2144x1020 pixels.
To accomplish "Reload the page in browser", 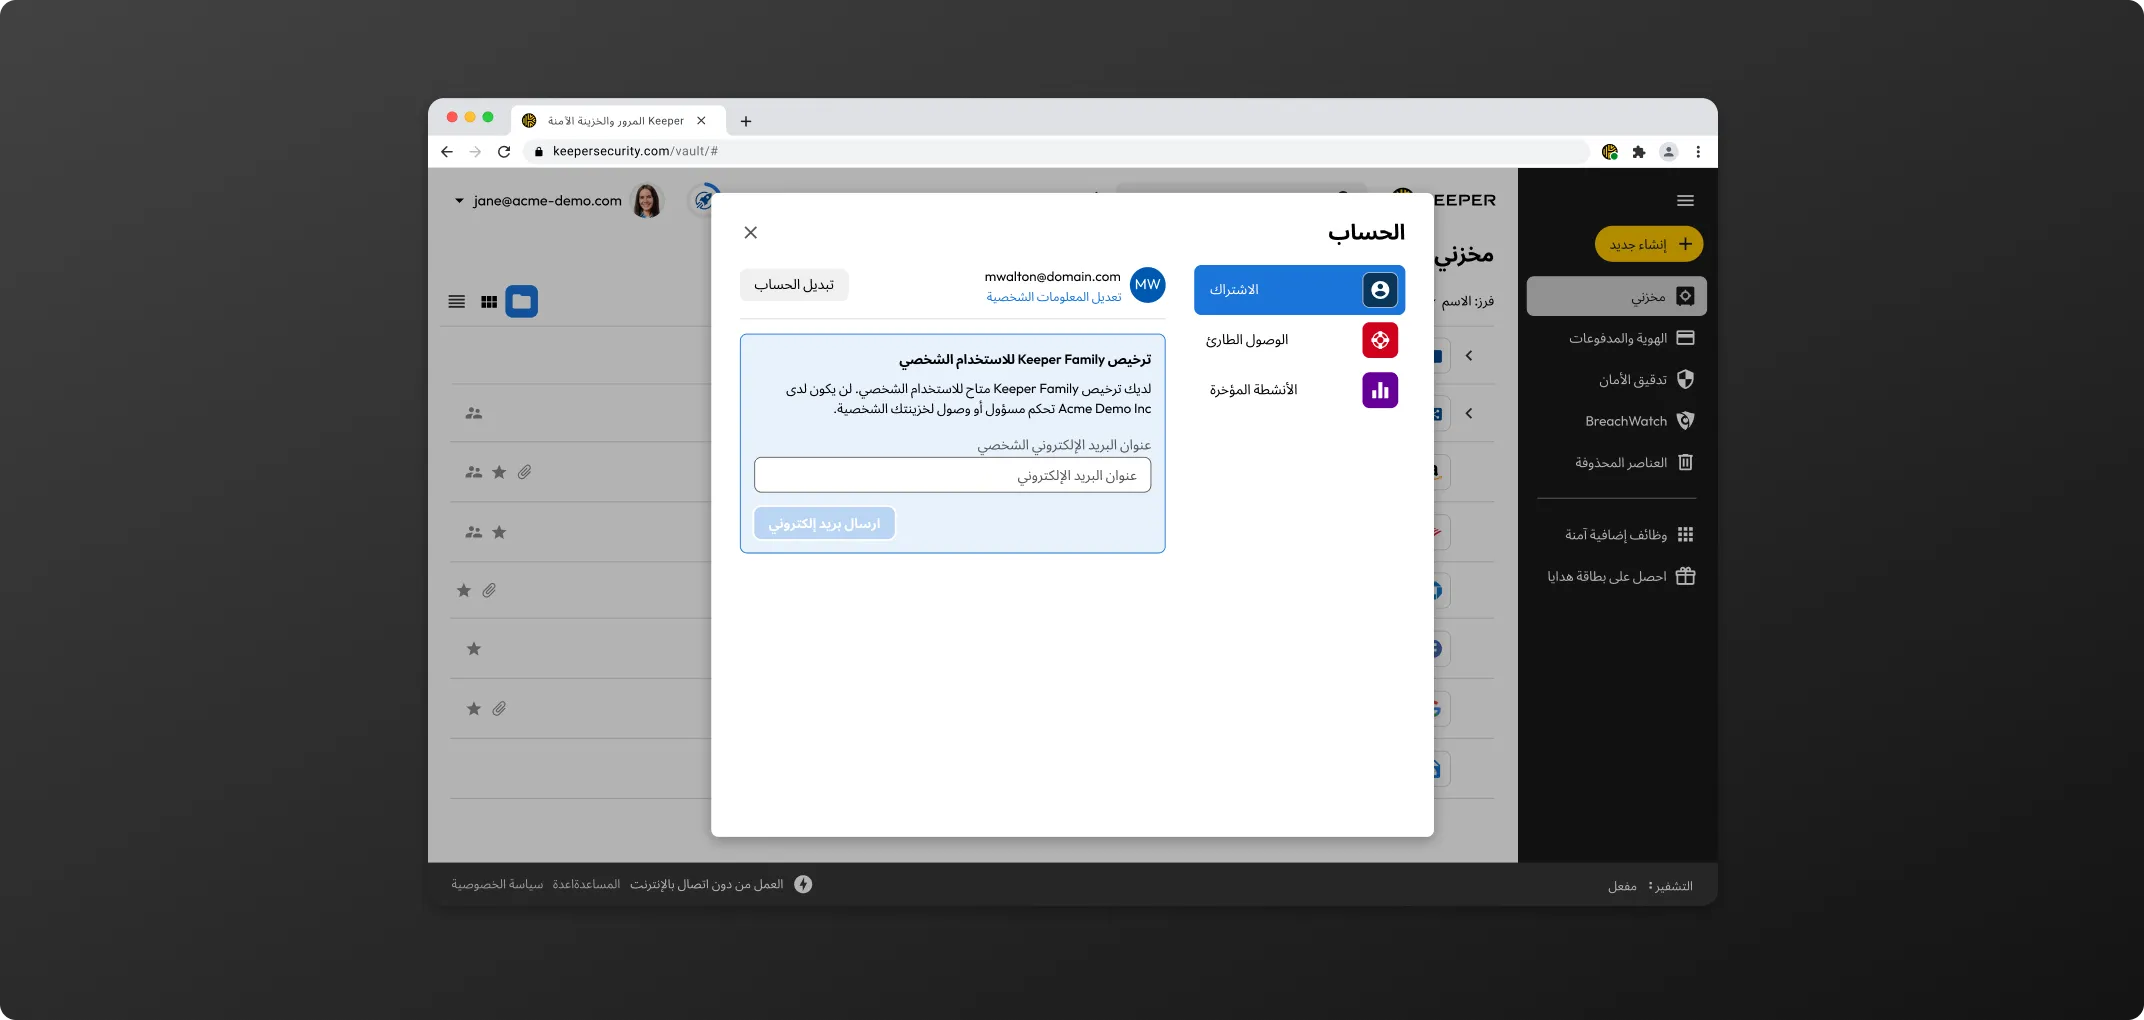I will pyautogui.click(x=504, y=152).
